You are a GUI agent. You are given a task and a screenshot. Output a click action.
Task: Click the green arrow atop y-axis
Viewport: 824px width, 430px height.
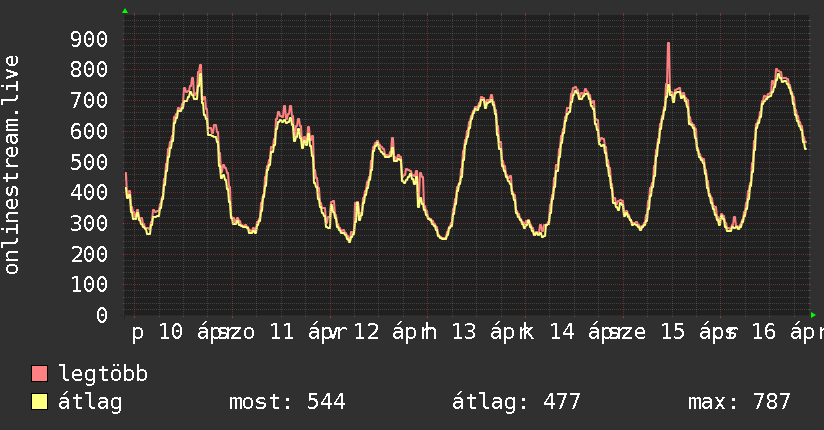(125, 11)
